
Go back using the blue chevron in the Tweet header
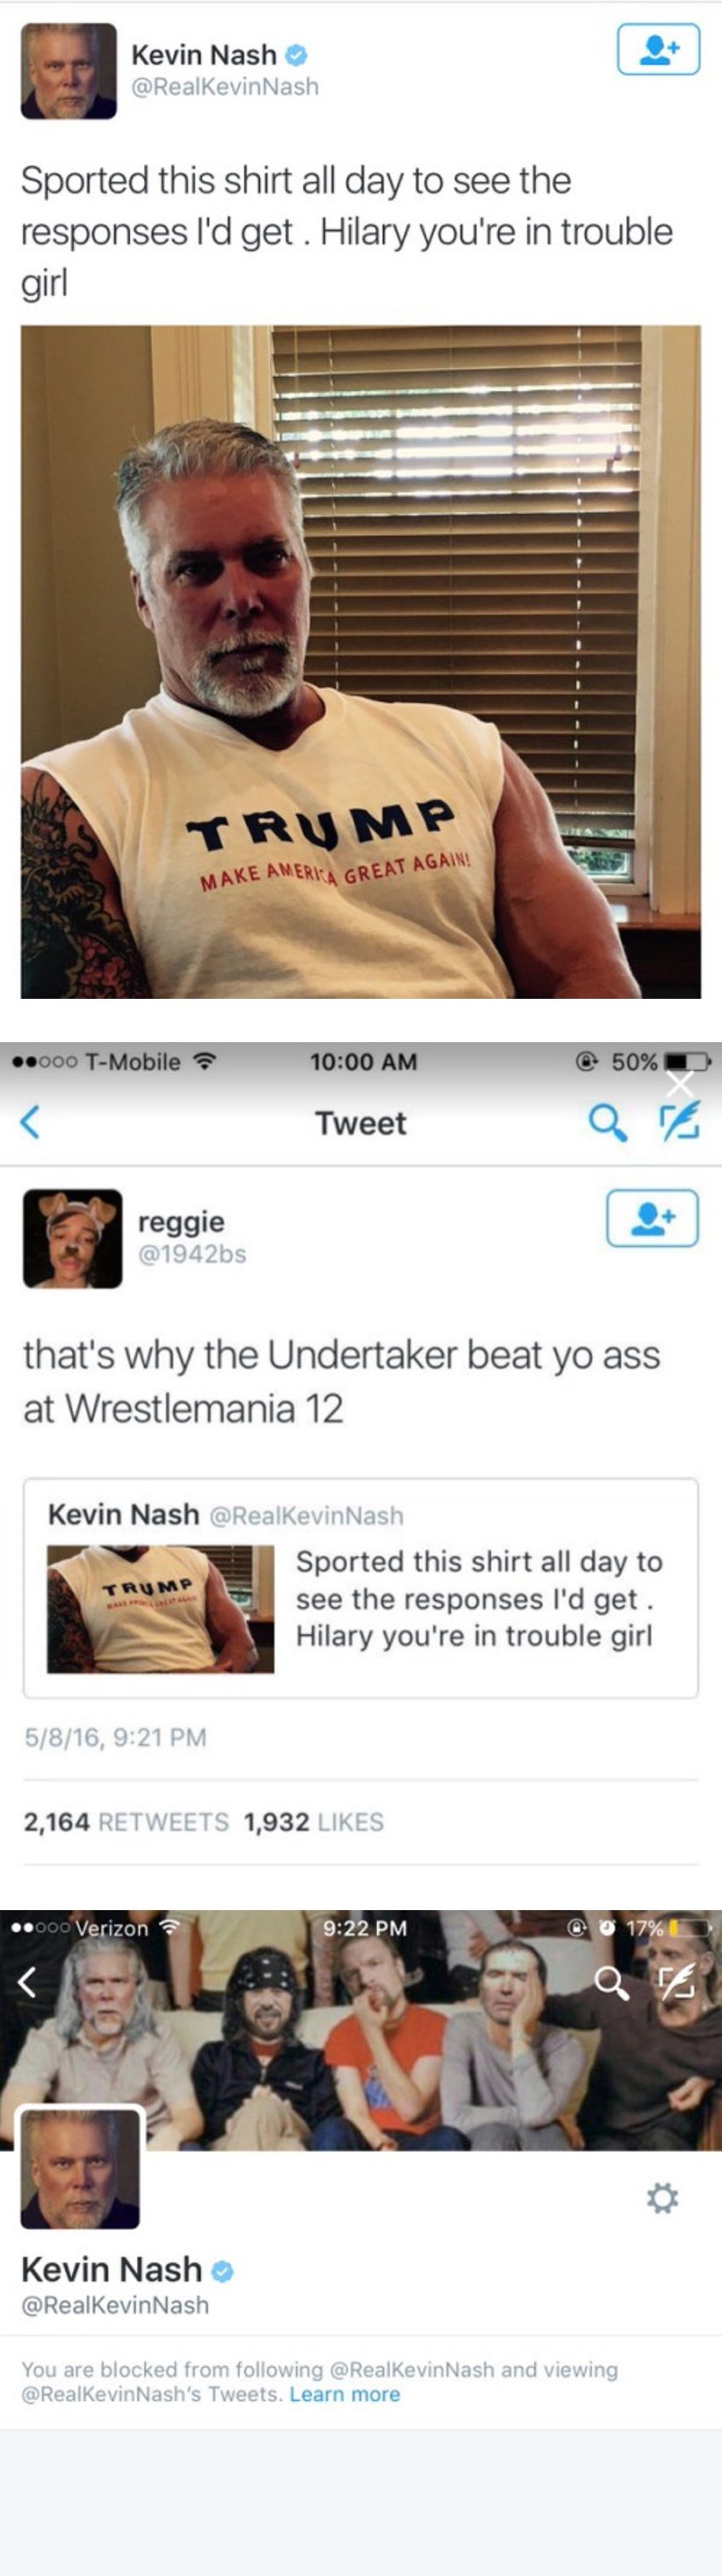click(x=30, y=1122)
